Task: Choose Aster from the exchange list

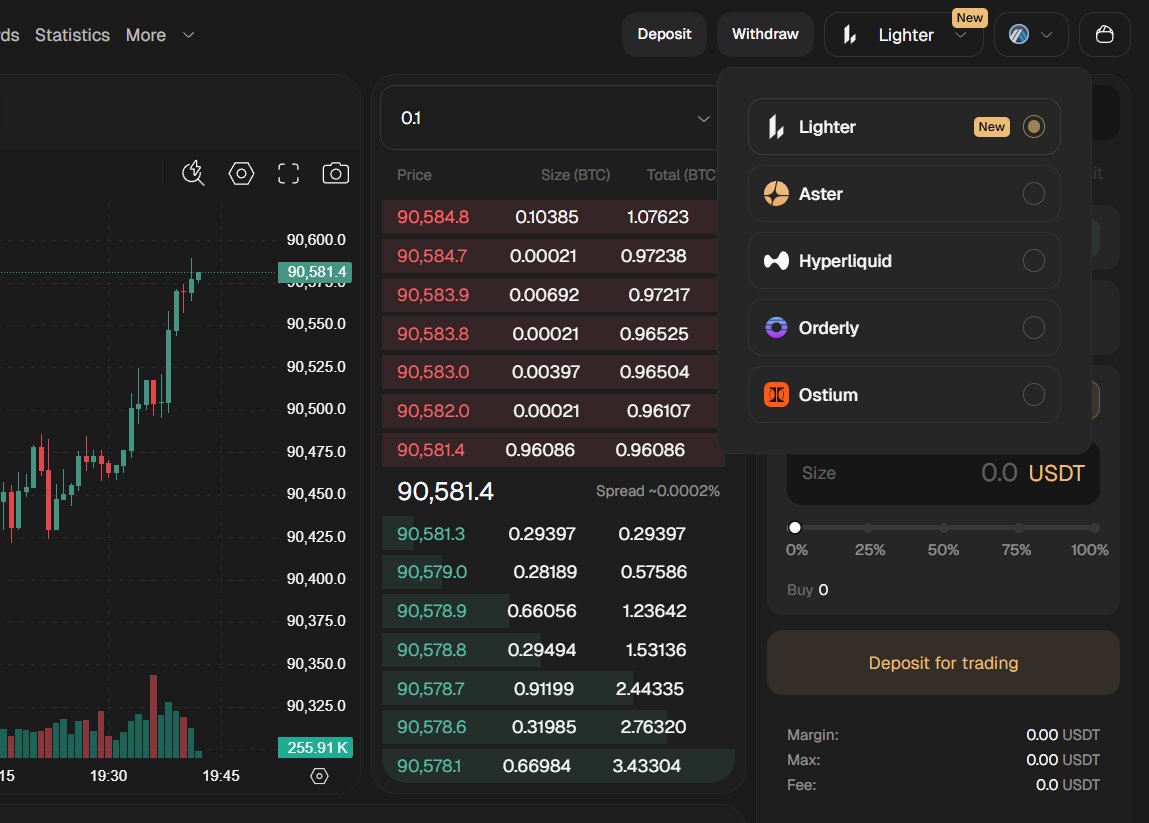Action: click(x=904, y=193)
